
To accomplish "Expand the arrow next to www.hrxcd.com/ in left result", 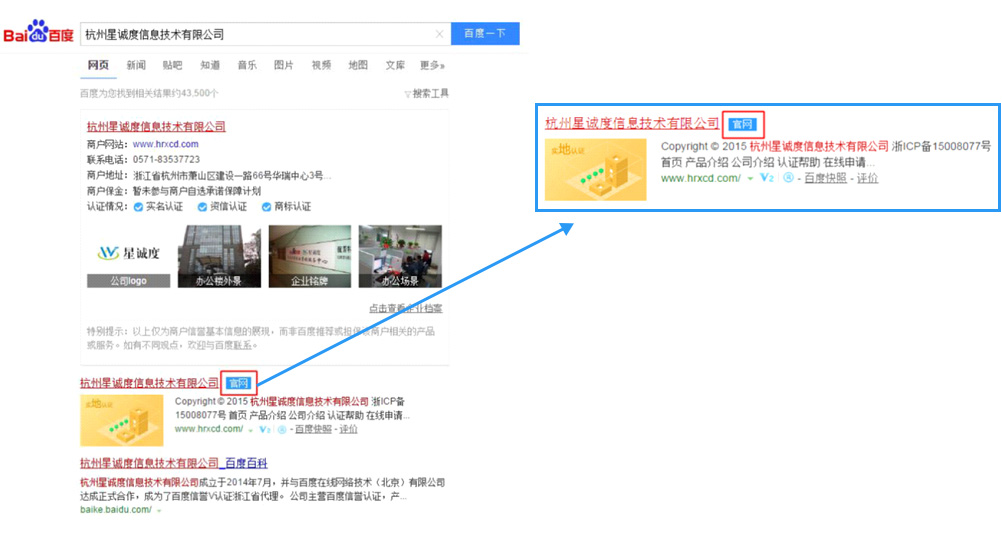I will [x=250, y=429].
